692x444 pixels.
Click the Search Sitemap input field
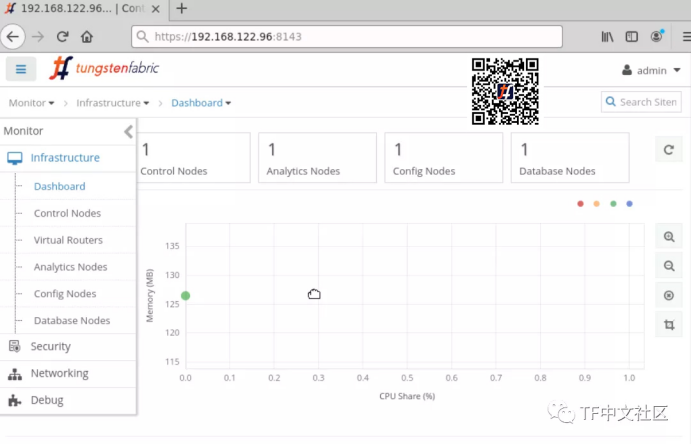641,102
